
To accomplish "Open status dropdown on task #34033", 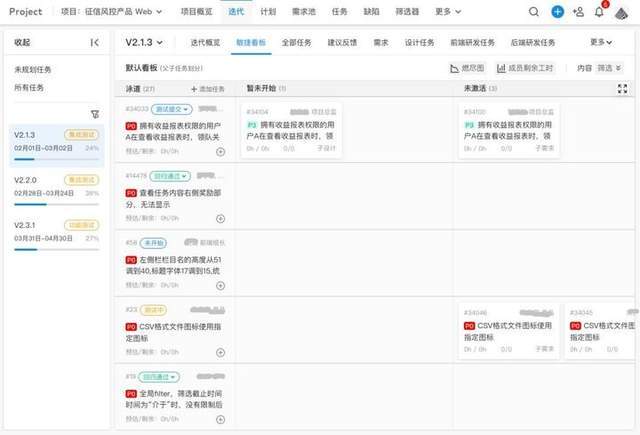I will click(x=171, y=109).
